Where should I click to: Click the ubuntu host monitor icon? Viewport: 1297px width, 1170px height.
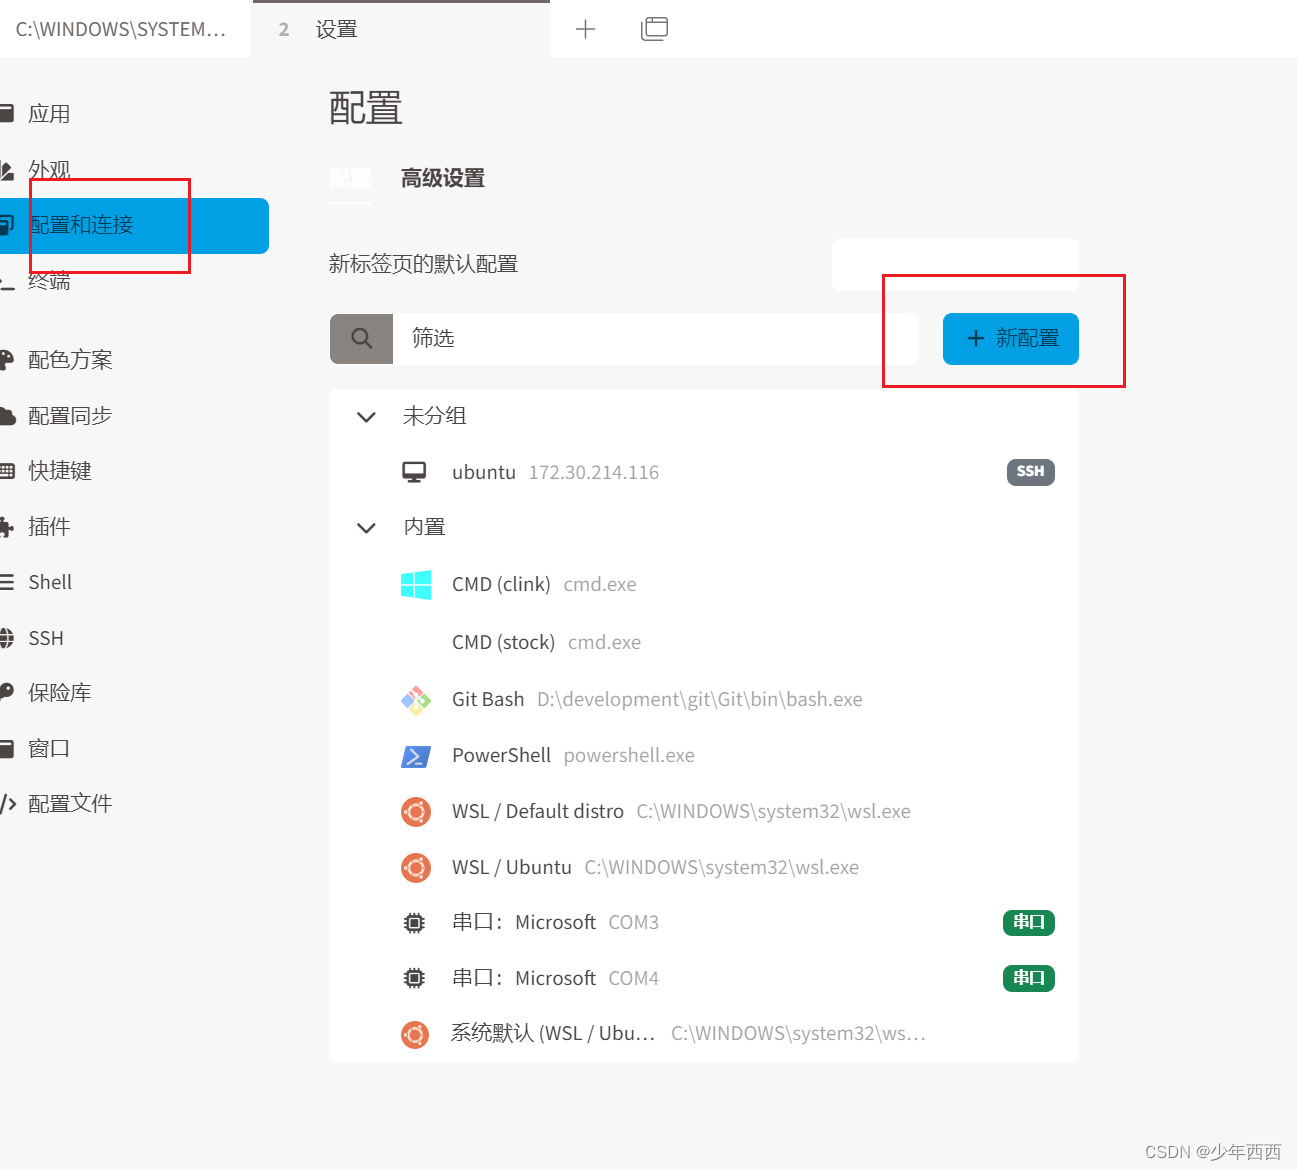click(414, 471)
